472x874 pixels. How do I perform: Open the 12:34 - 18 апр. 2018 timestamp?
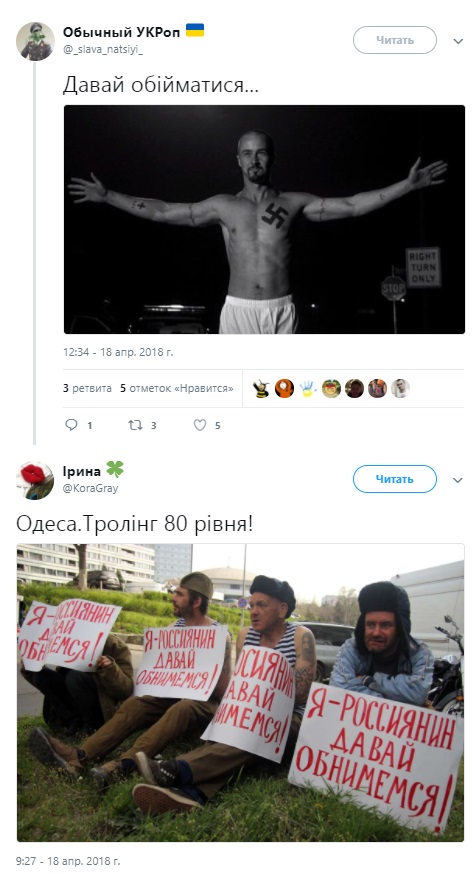point(118,352)
